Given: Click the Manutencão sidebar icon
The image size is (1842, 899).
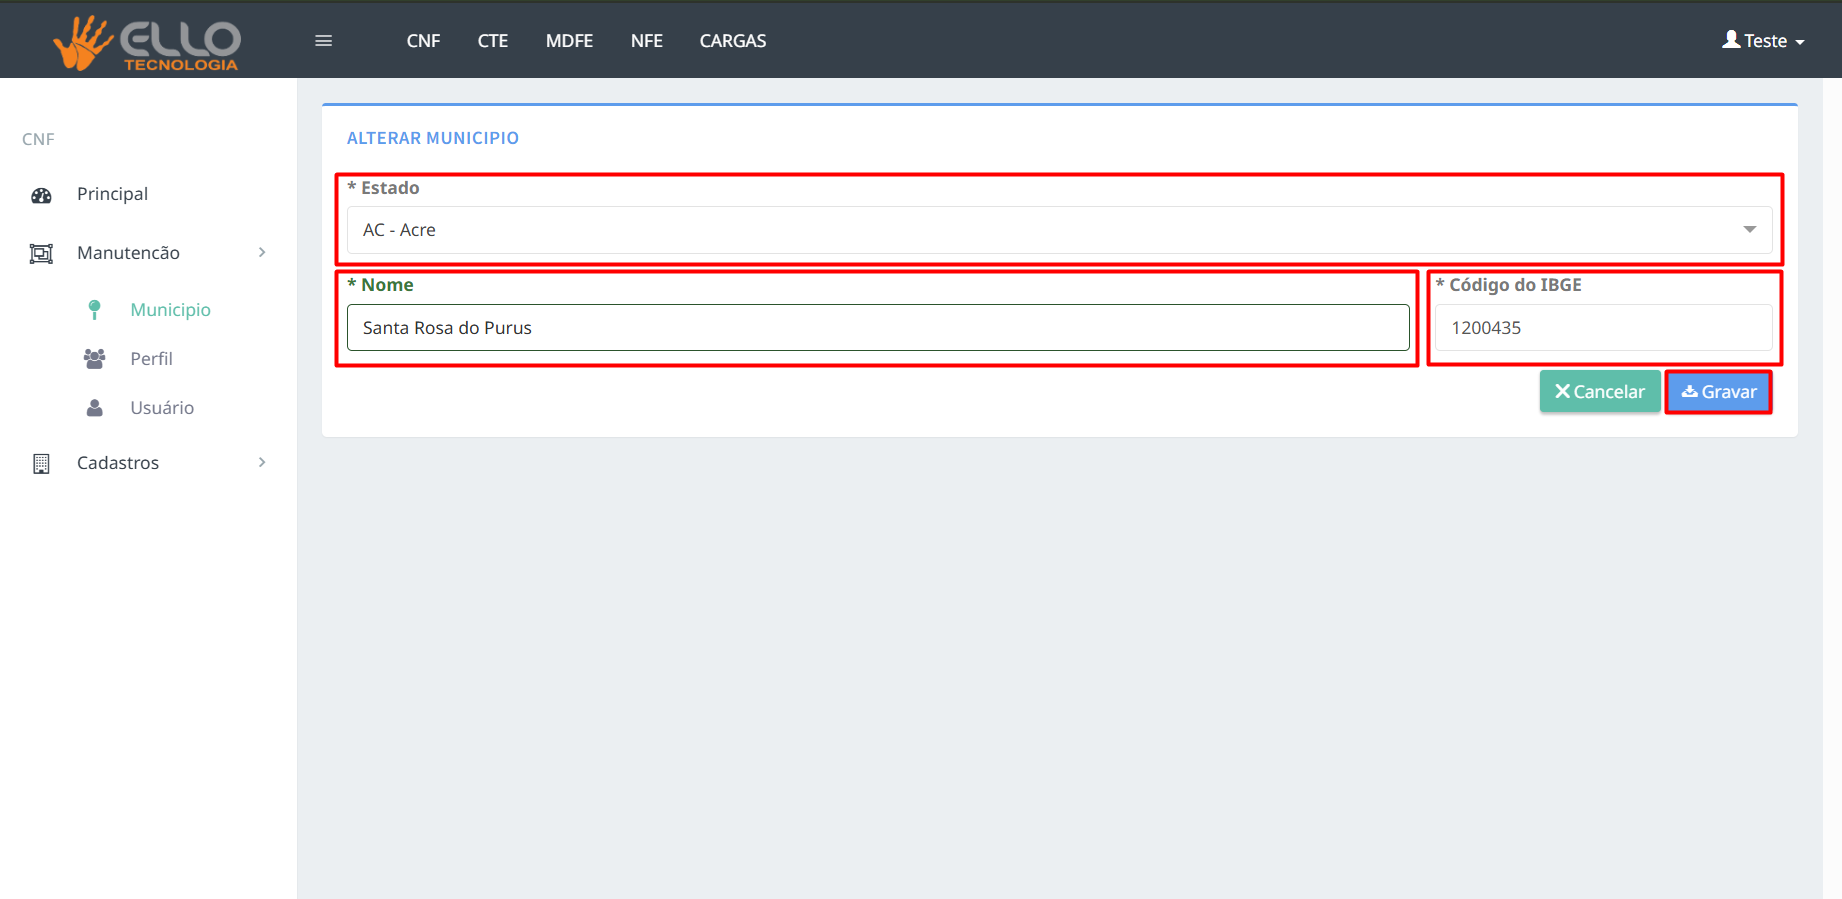Looking at the screenshot, I should (41, 254).
